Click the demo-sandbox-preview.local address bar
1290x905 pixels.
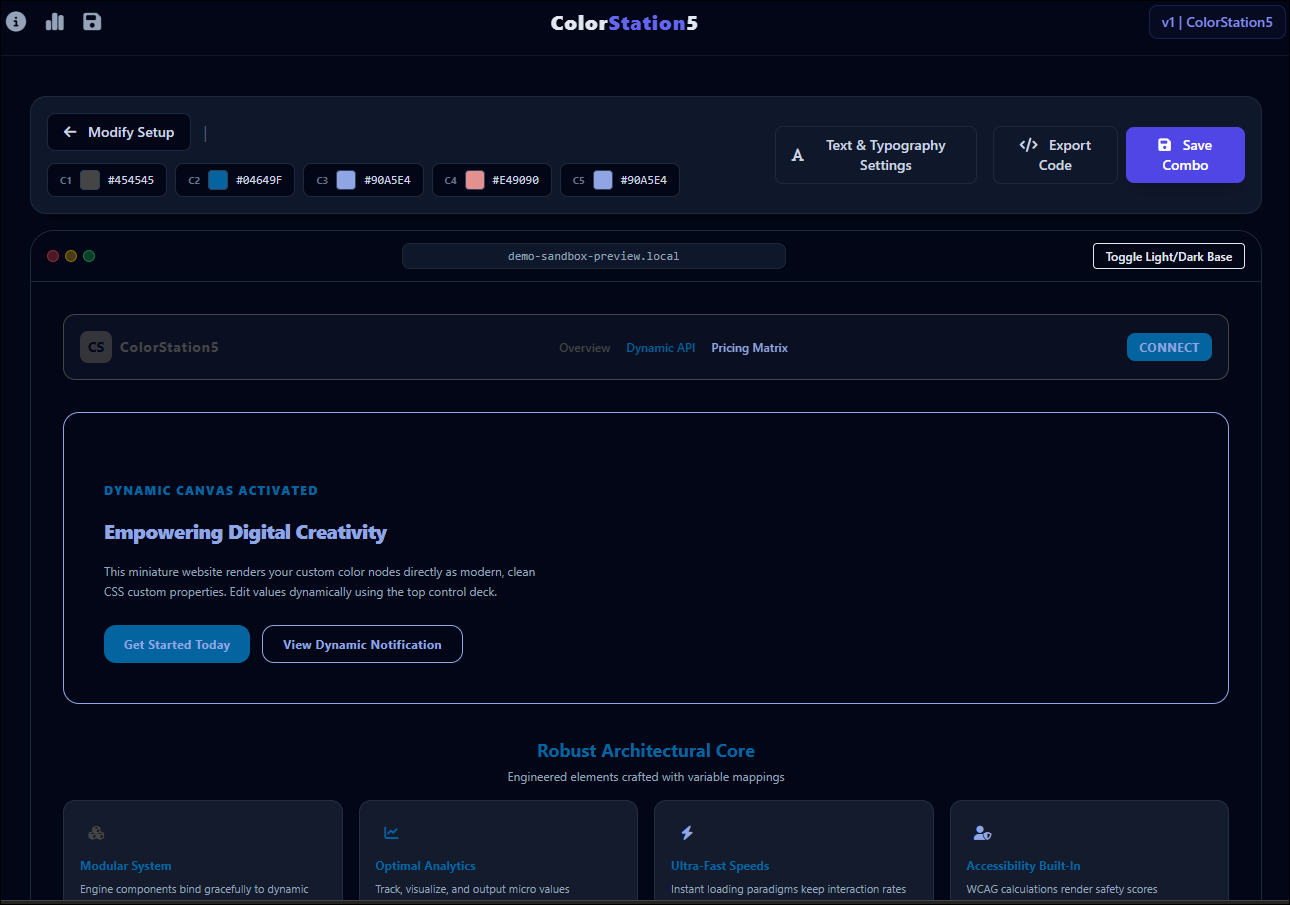594,256
